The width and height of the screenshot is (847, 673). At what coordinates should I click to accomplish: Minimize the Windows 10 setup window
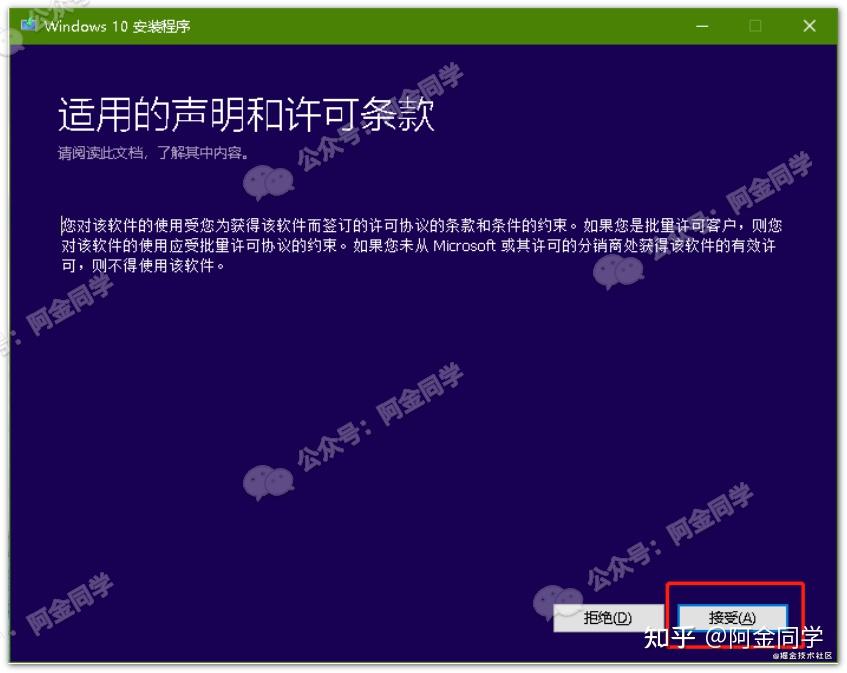702,26
